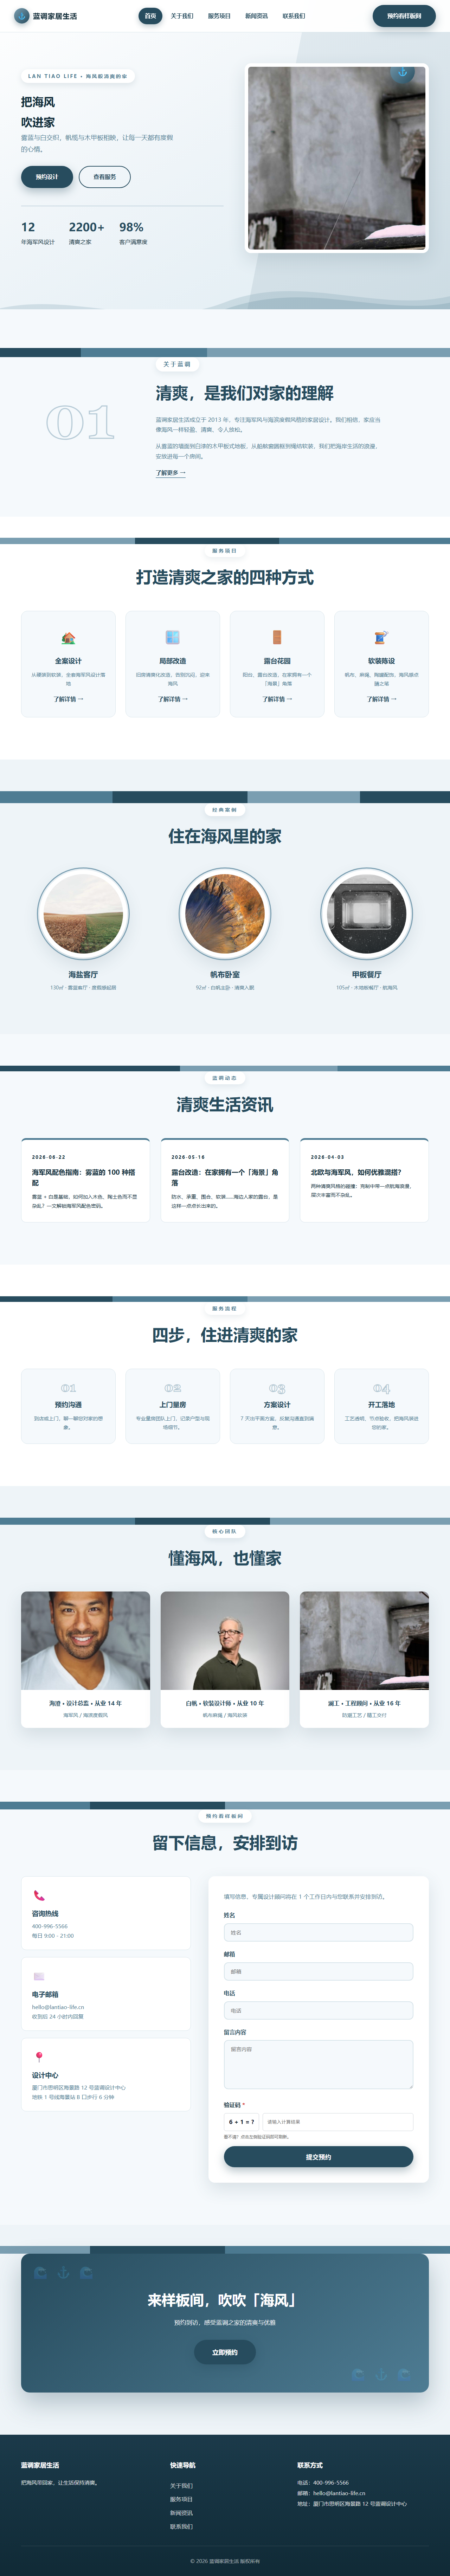Open the news article 北欧与海军风
The height and width of the screenshot is (2576, 450).
coord(356,1172)
